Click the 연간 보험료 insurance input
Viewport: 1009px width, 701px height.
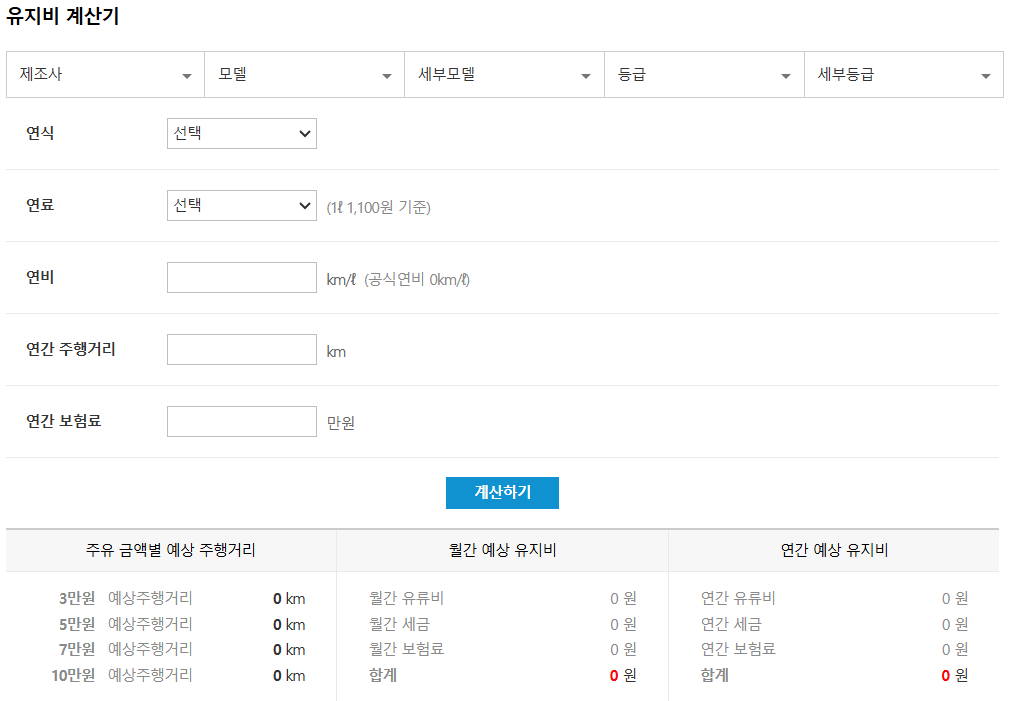tap(242, 420)
